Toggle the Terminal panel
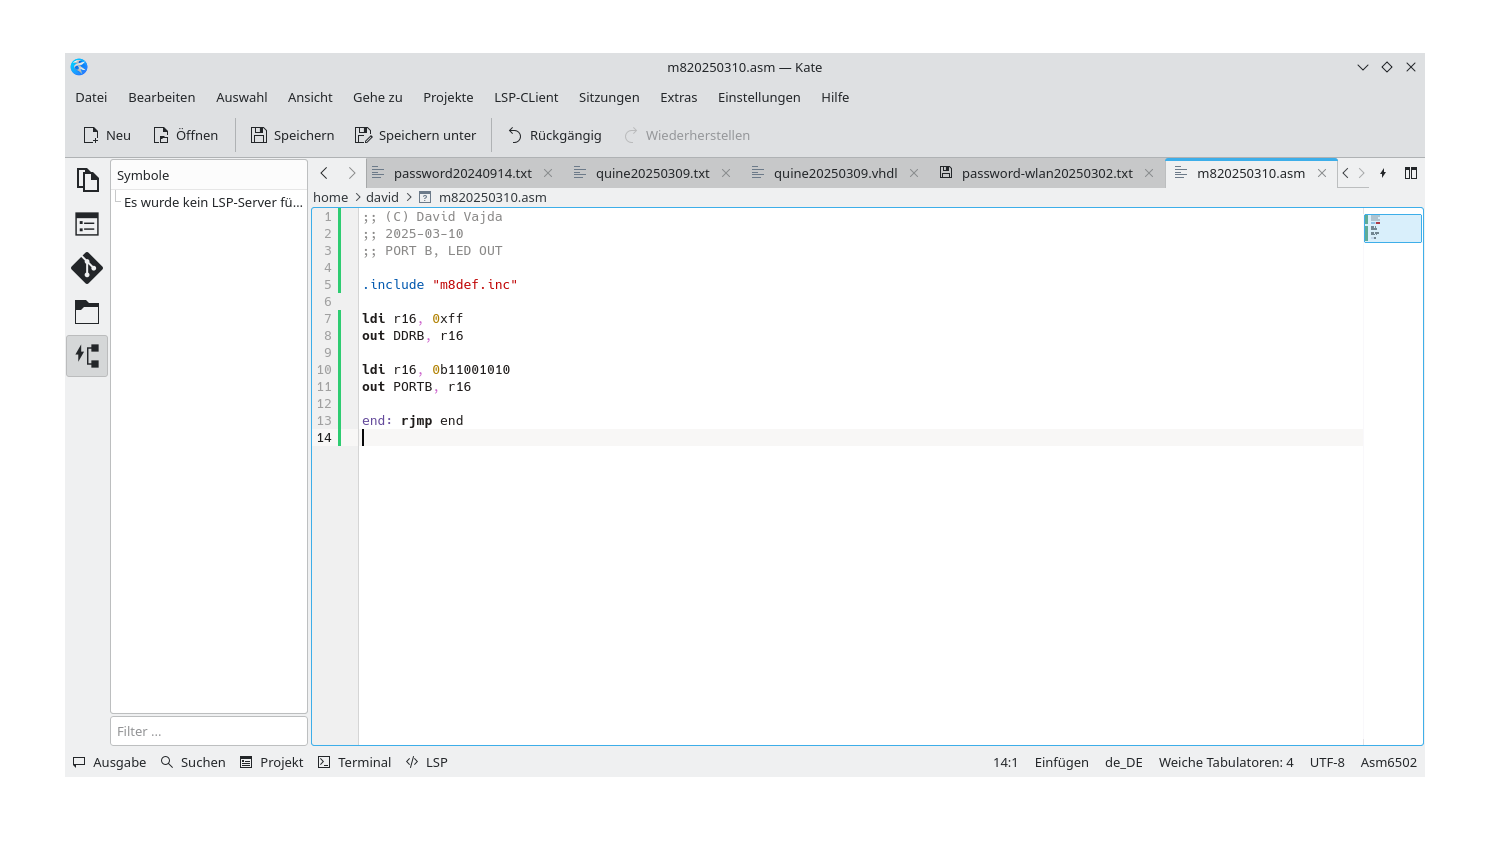Image resolution: width=1490 pixels, height=854 pixels. point(354,762)
